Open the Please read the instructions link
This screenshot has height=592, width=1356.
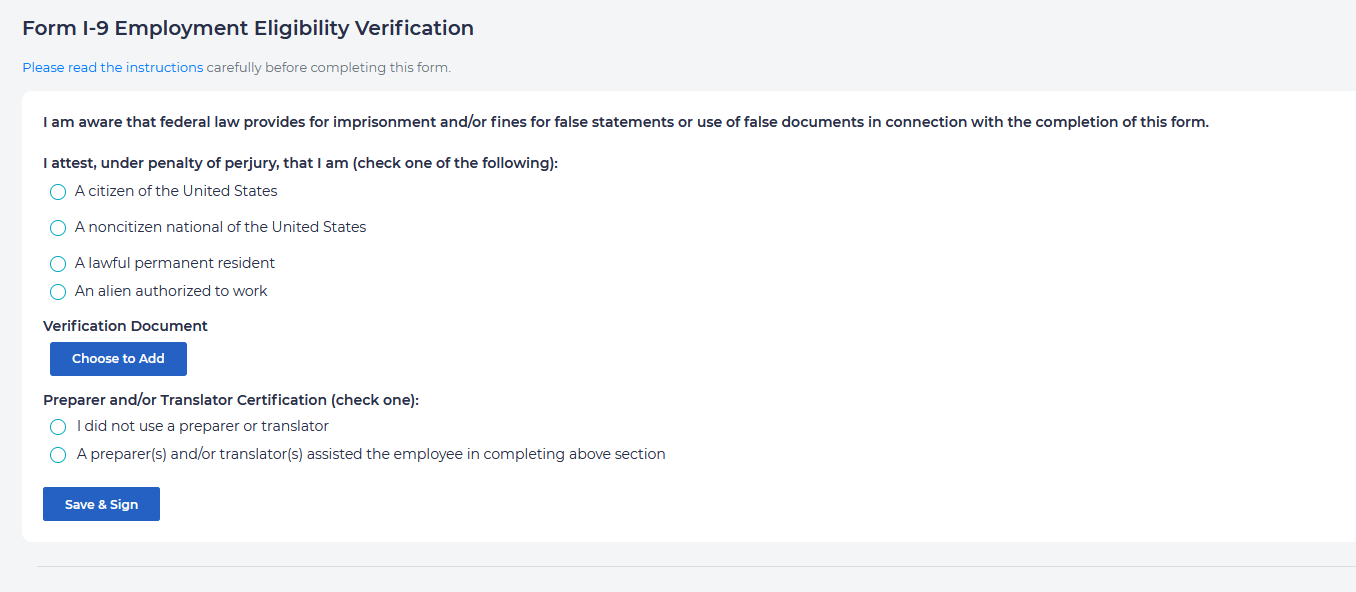[112, 68]
